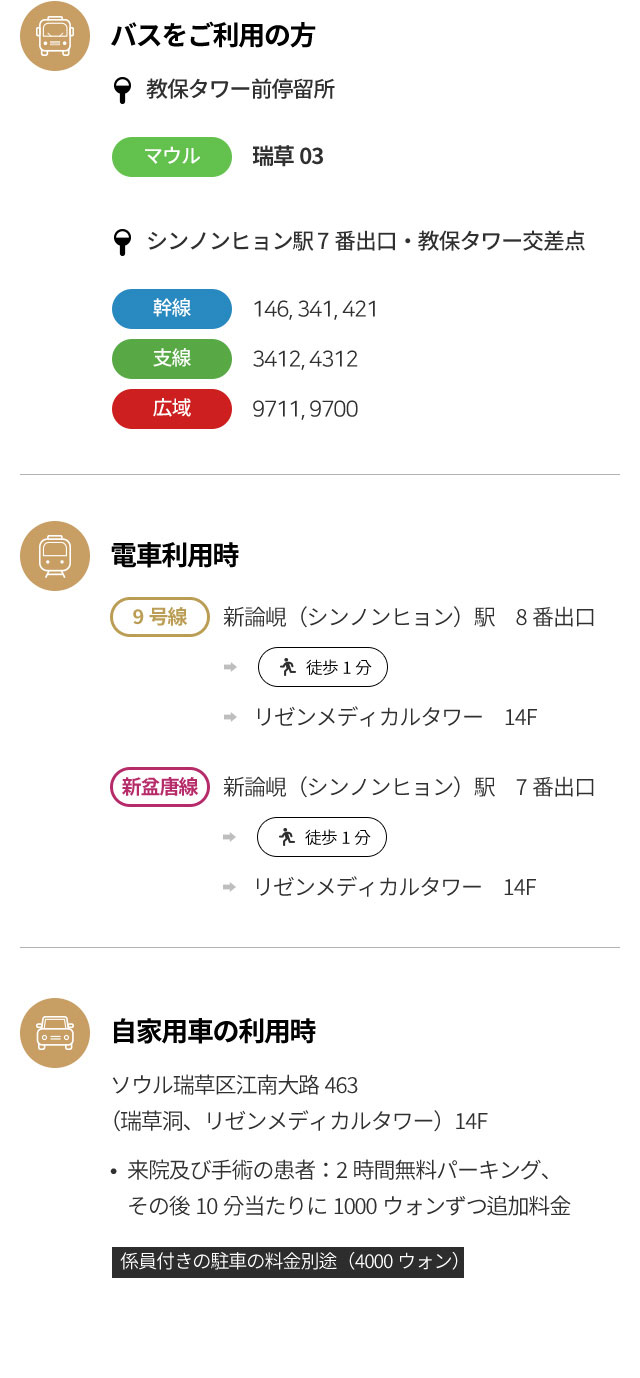Click the pin icon next to シンノンヒョン駅7番出口
The width and height of the screenshot is (640, 1378).
coord(122,242)
